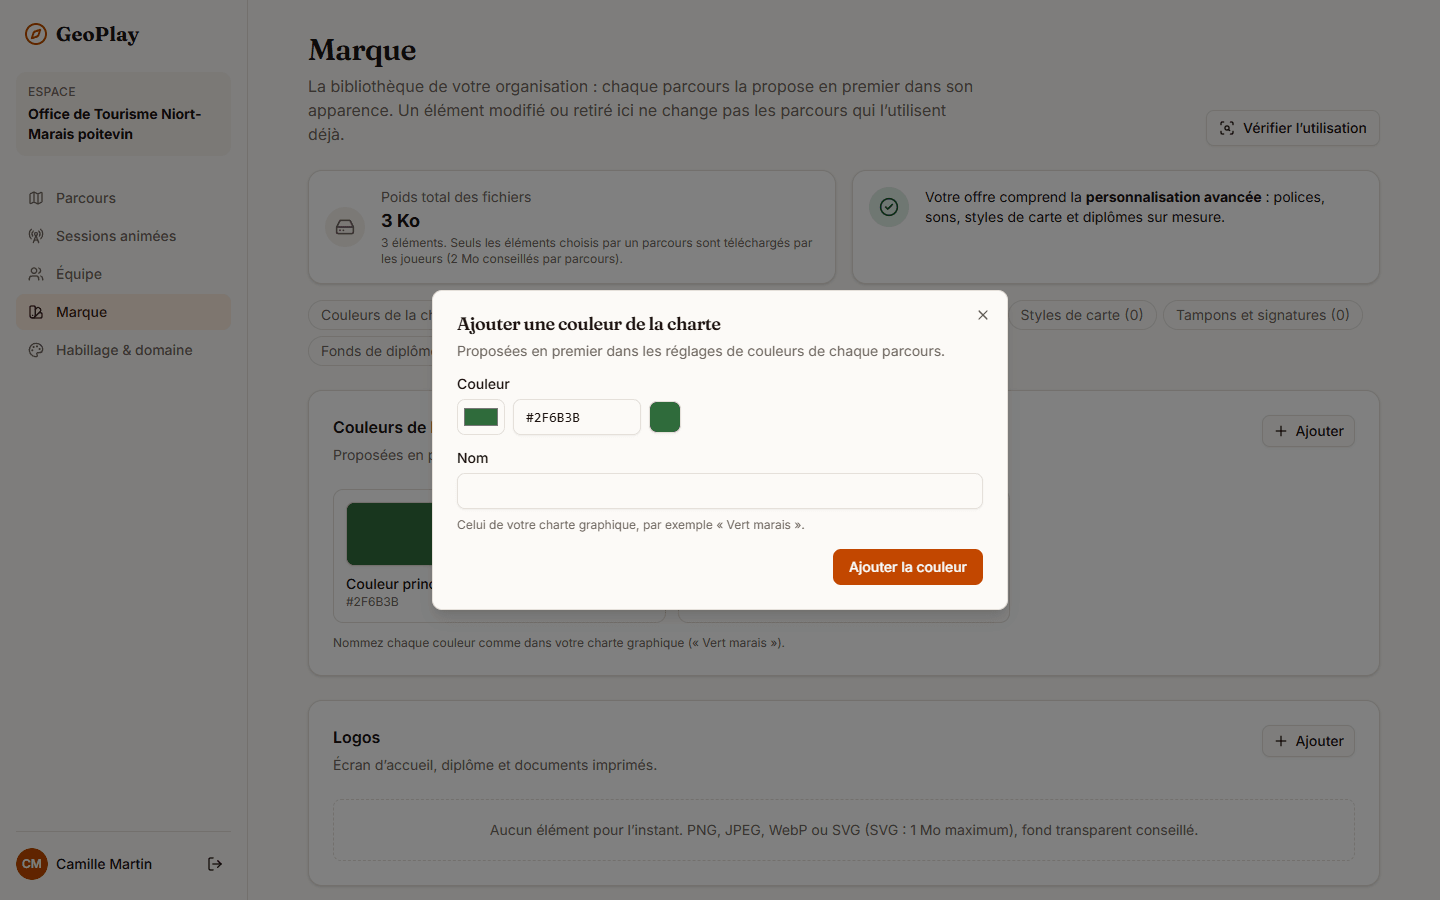Click the Équipe people icon
1440x900 pixels.
click(36, 274)
